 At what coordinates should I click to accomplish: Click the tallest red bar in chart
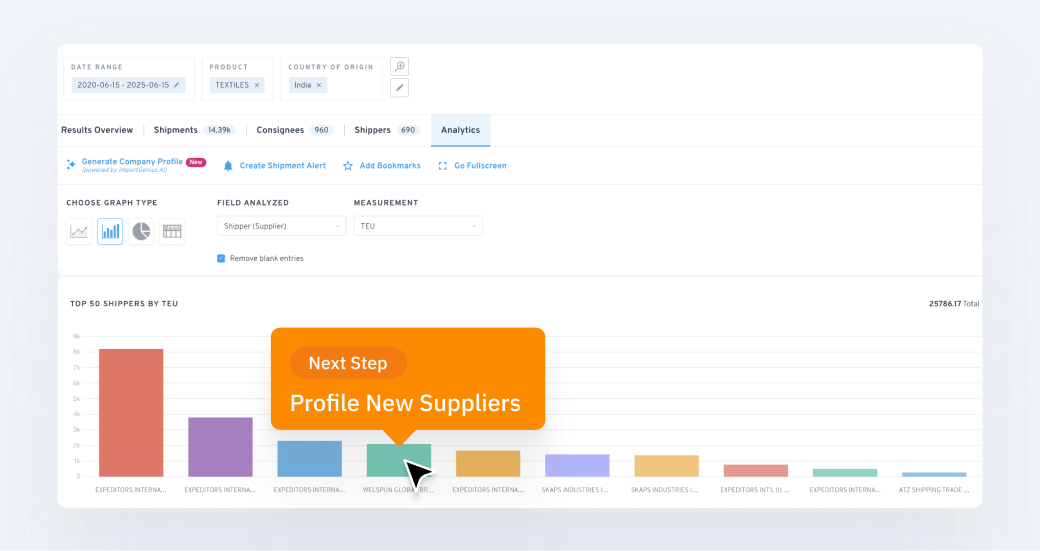[131, 412]
